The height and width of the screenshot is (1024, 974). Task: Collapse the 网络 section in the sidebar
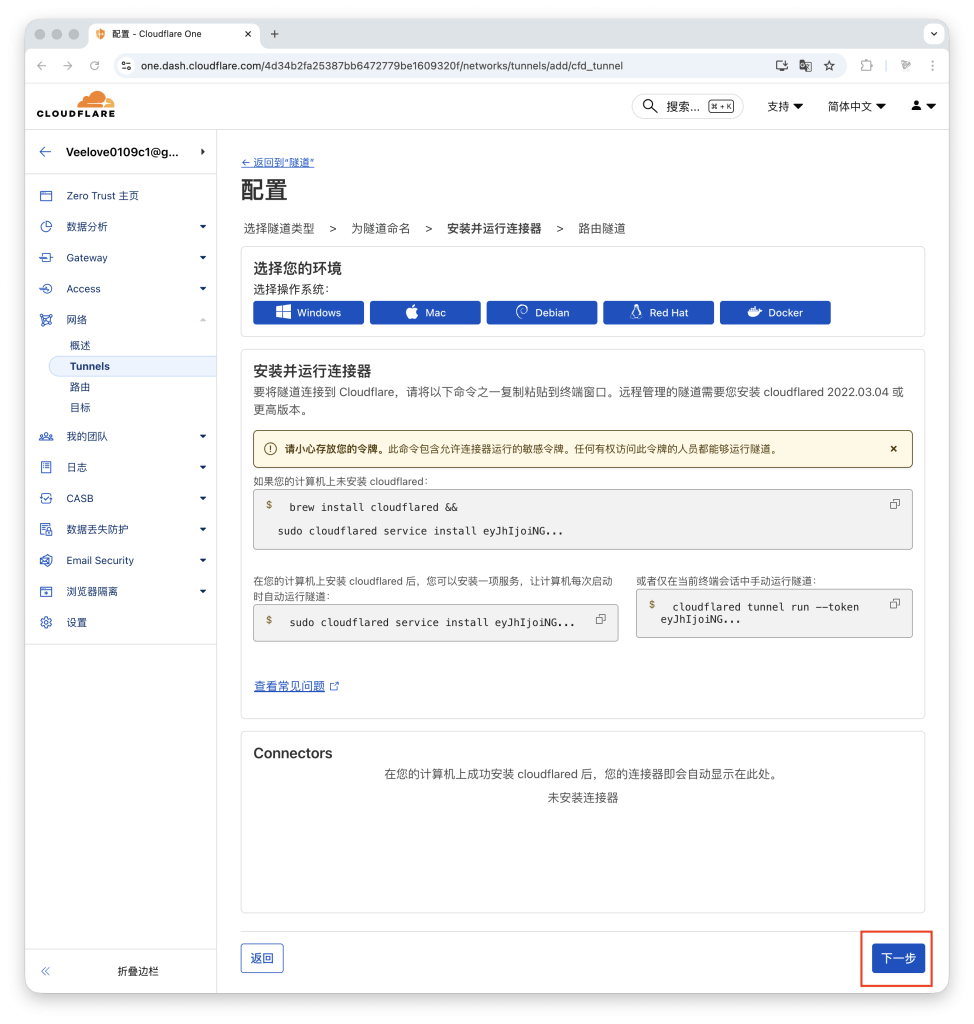point(204,319)
